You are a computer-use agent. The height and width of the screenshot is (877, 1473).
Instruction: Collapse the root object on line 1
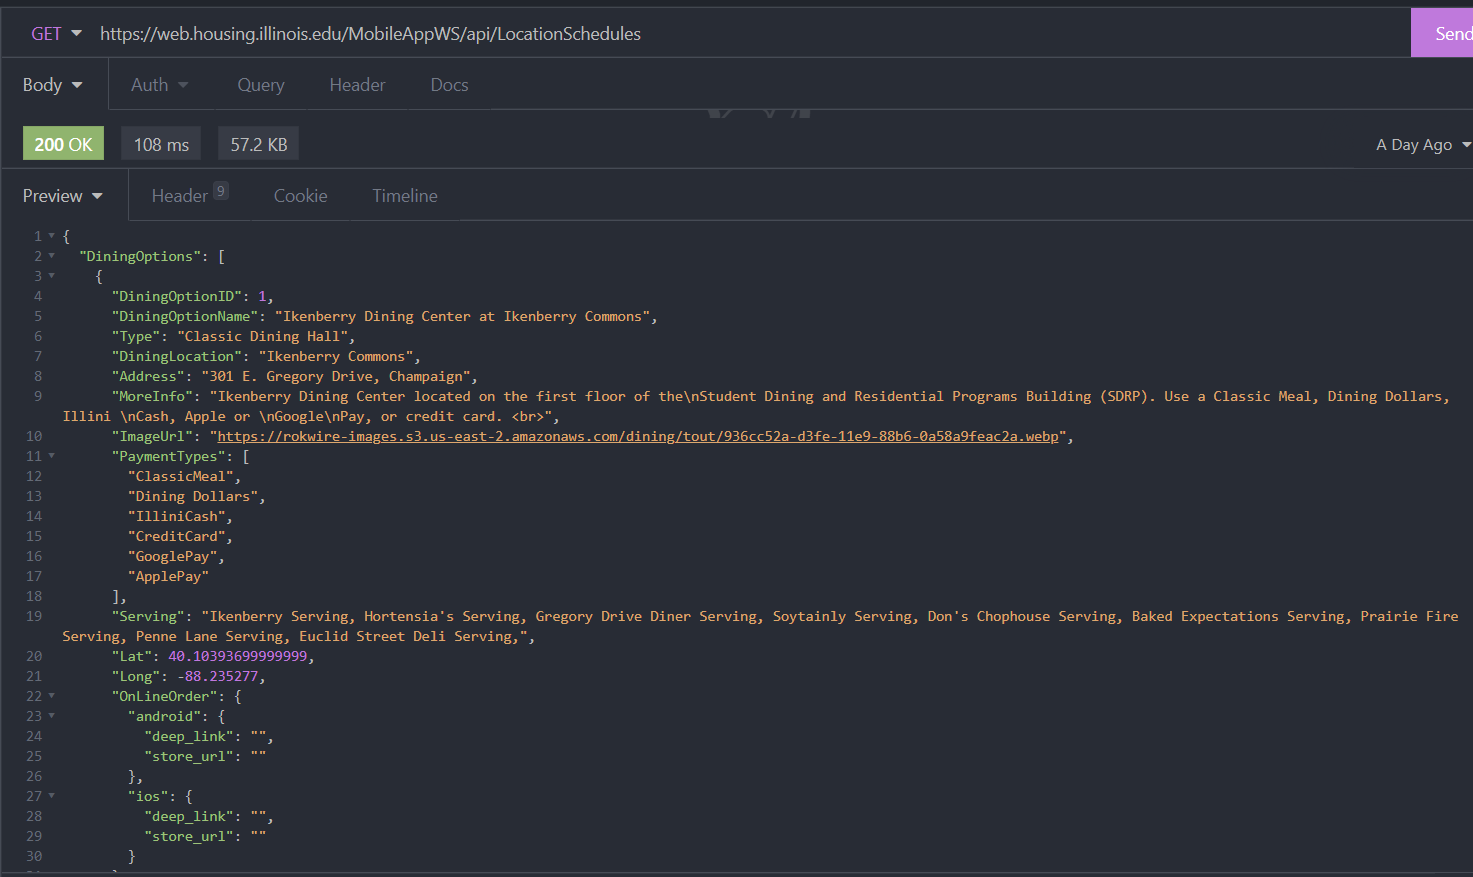coord(51,236)
